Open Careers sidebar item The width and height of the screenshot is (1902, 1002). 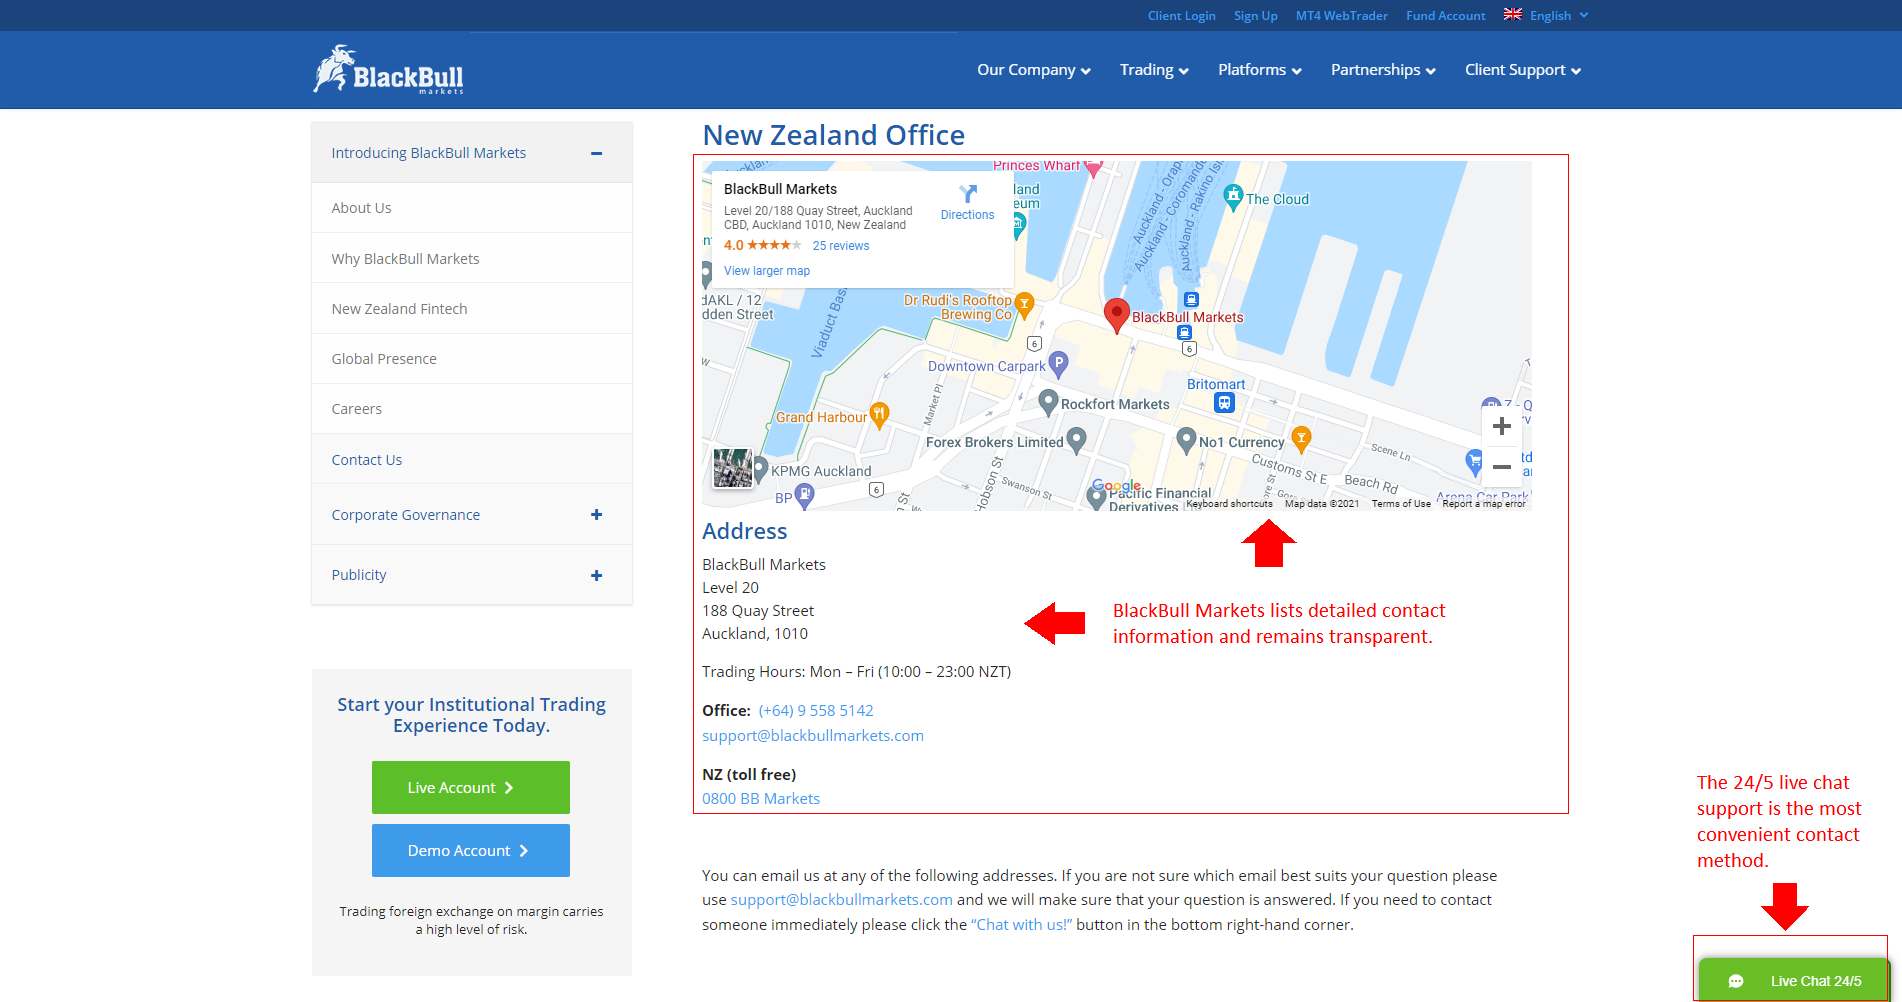click(x=472, y=408)
